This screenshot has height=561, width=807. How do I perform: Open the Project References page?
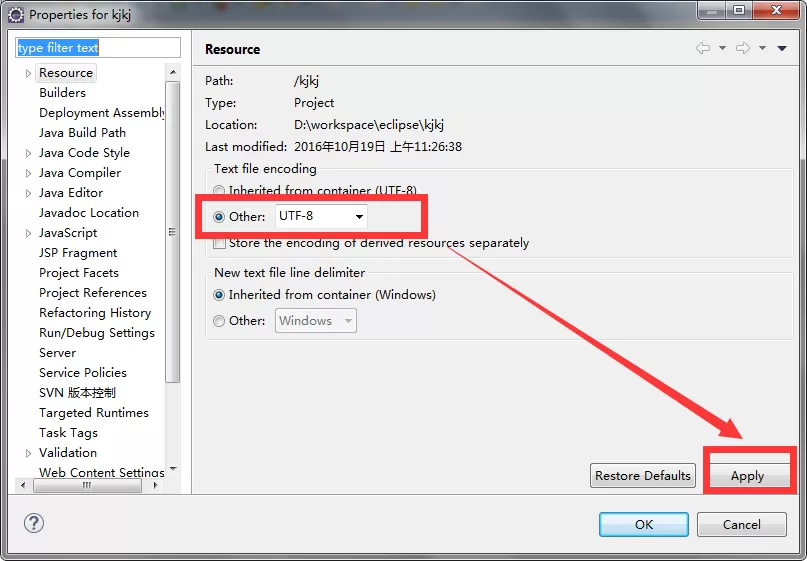[x=93, y=293]
